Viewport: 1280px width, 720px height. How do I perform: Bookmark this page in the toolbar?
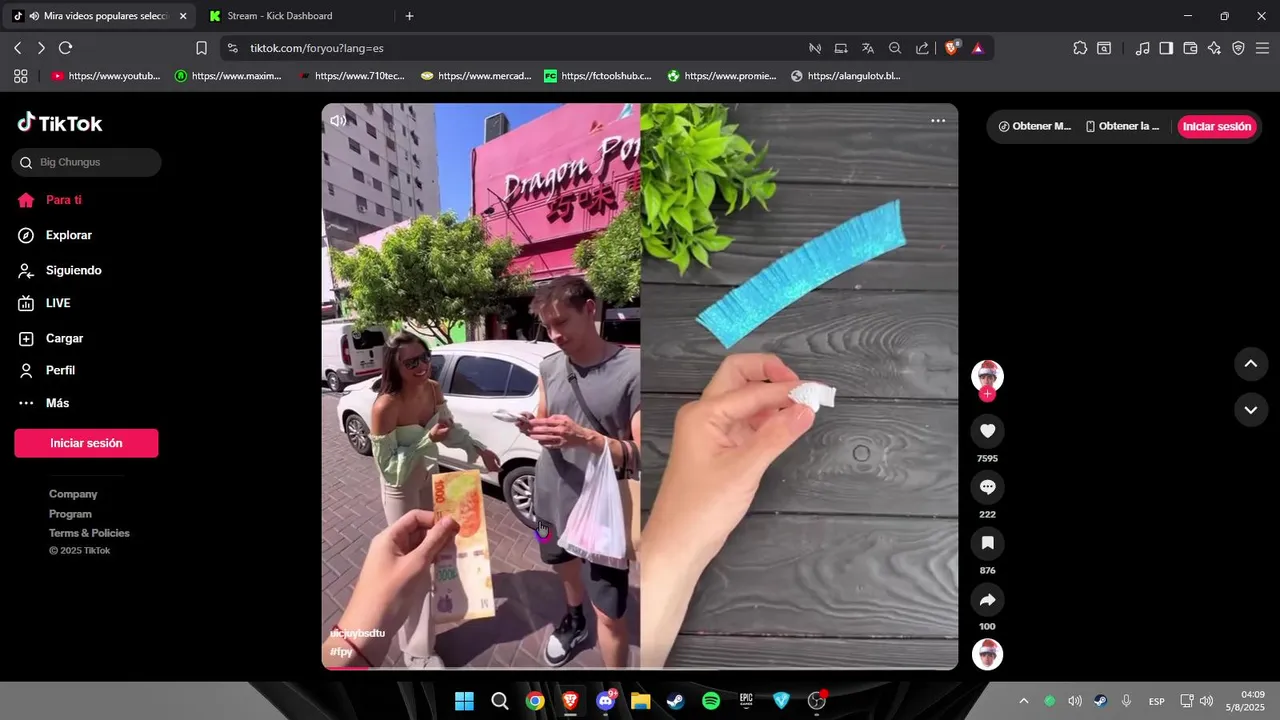pos(201,48)
